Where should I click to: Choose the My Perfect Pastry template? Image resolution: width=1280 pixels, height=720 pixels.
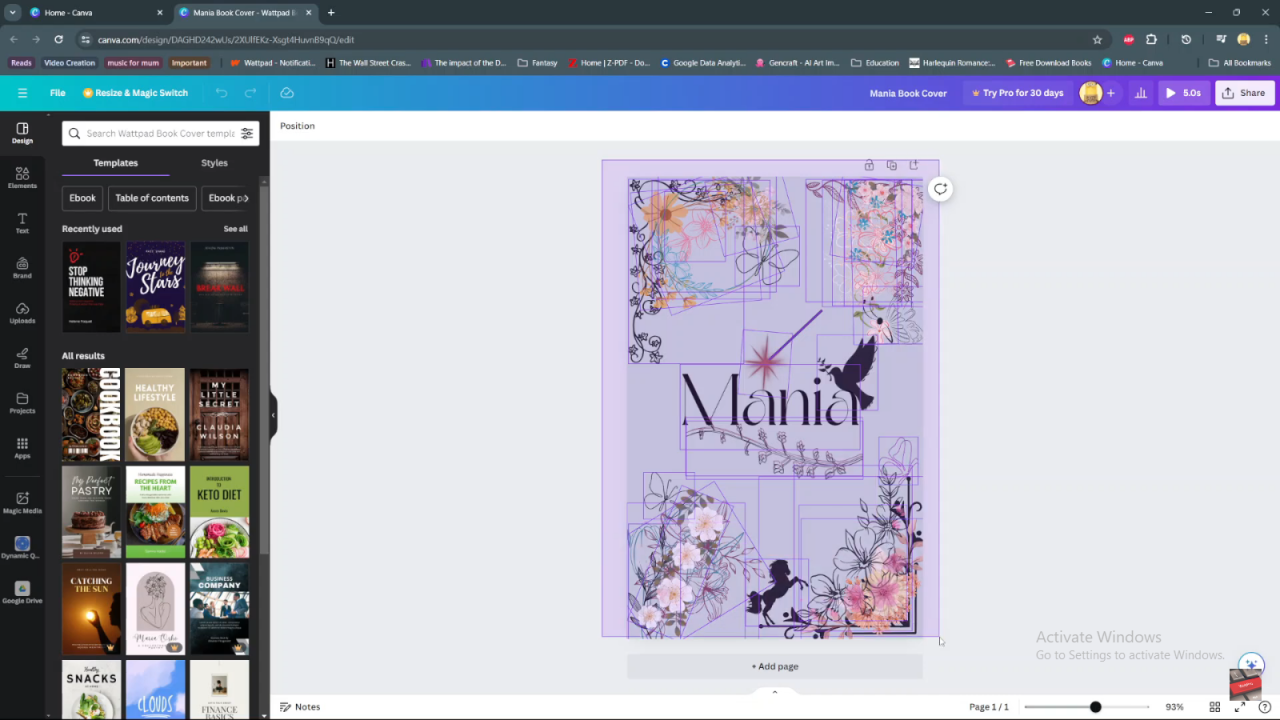point(91,512)
